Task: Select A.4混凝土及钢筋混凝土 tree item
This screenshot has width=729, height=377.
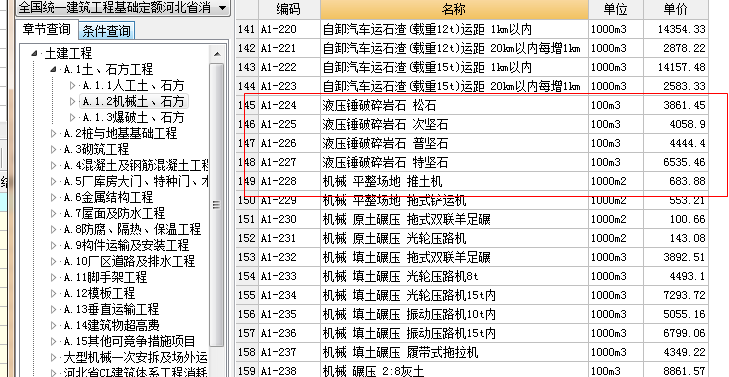Action: click(136, 165)
